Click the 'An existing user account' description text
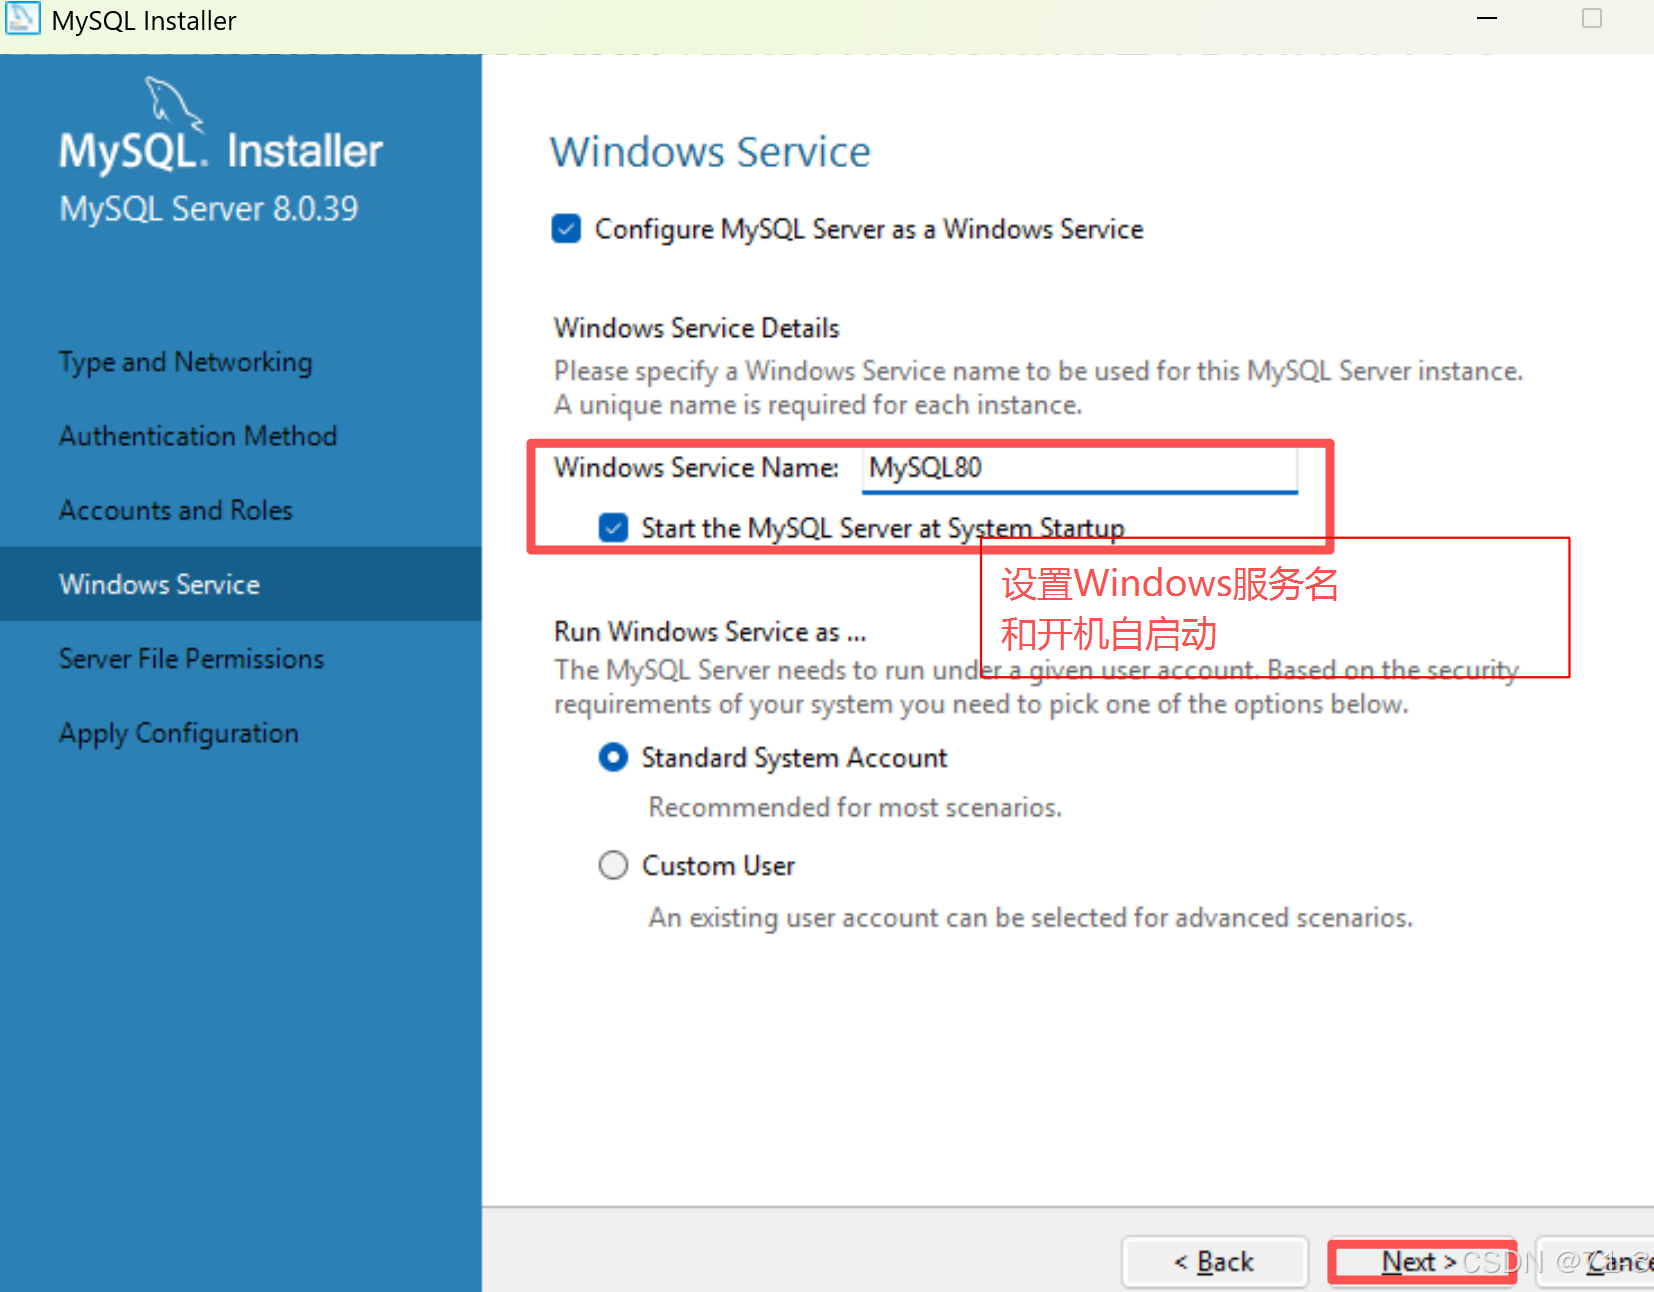The height and width of the screenshot is (1292, 1654). click(x=1030, y=917)
